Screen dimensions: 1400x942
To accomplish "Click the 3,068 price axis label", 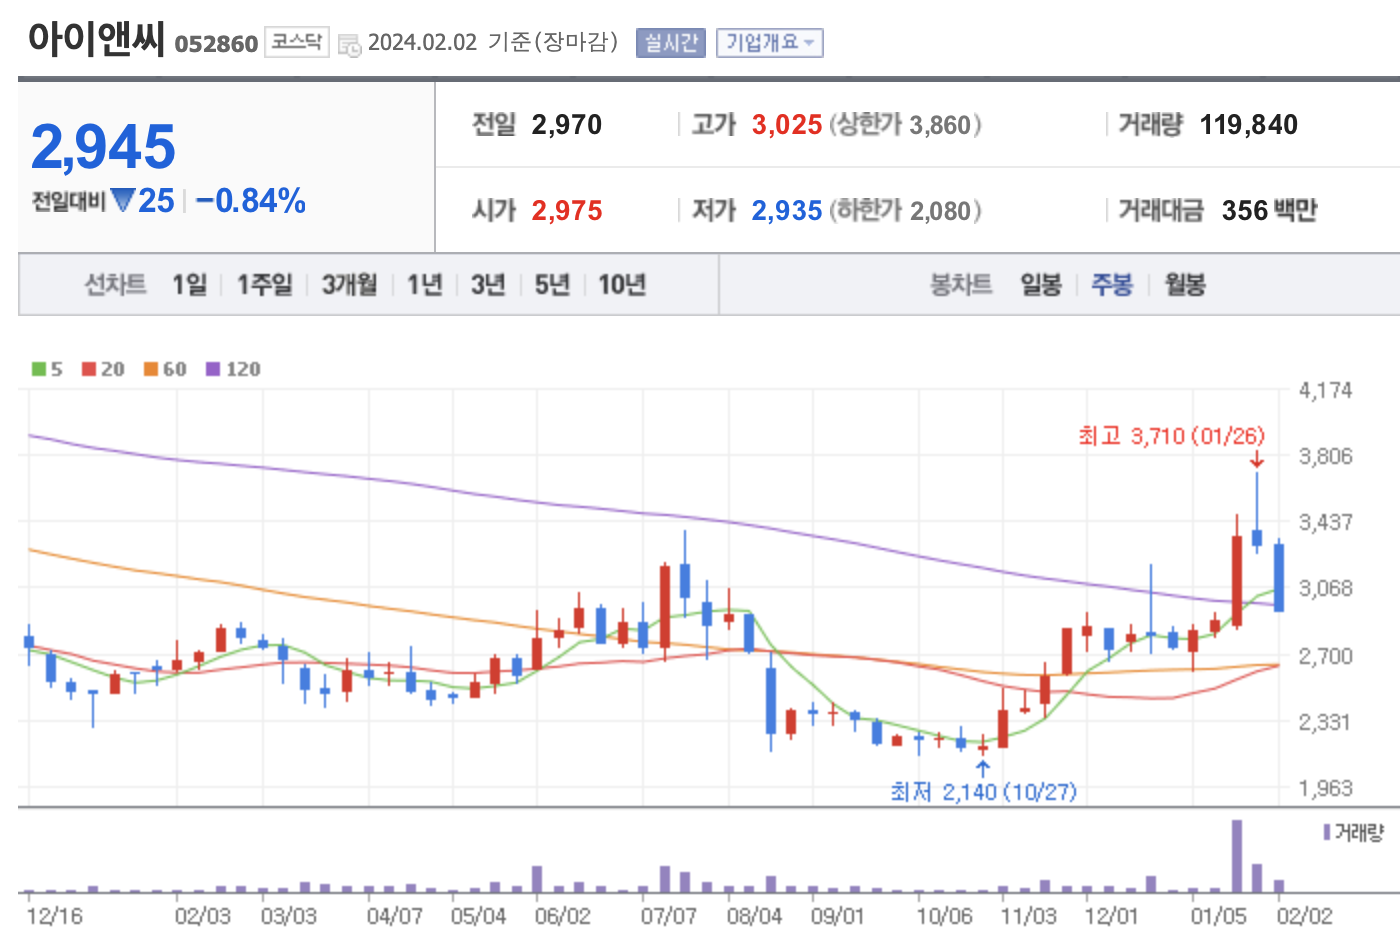I will point(1325,588).
